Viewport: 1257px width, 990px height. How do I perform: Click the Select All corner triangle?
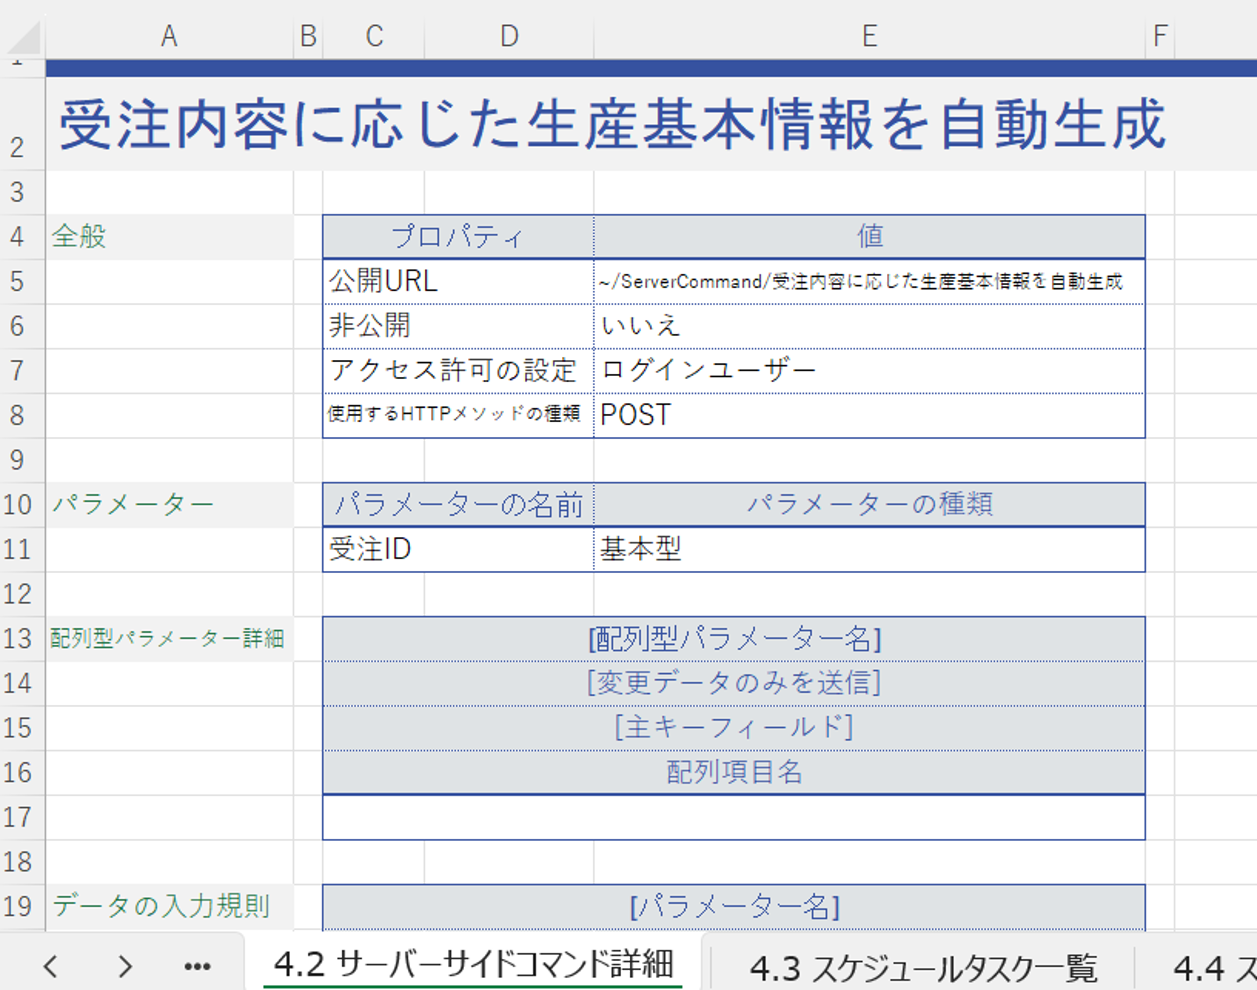point(22,37)
